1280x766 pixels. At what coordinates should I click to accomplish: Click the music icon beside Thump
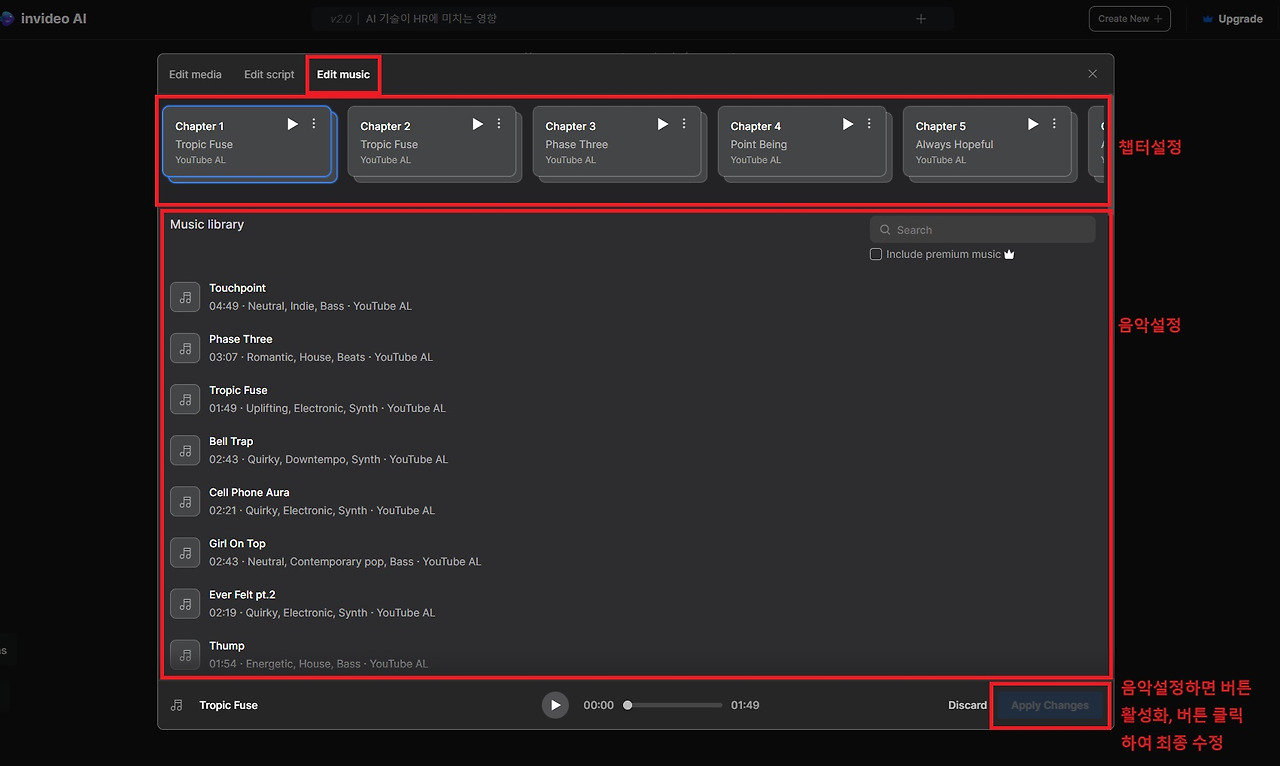[185, 654]
